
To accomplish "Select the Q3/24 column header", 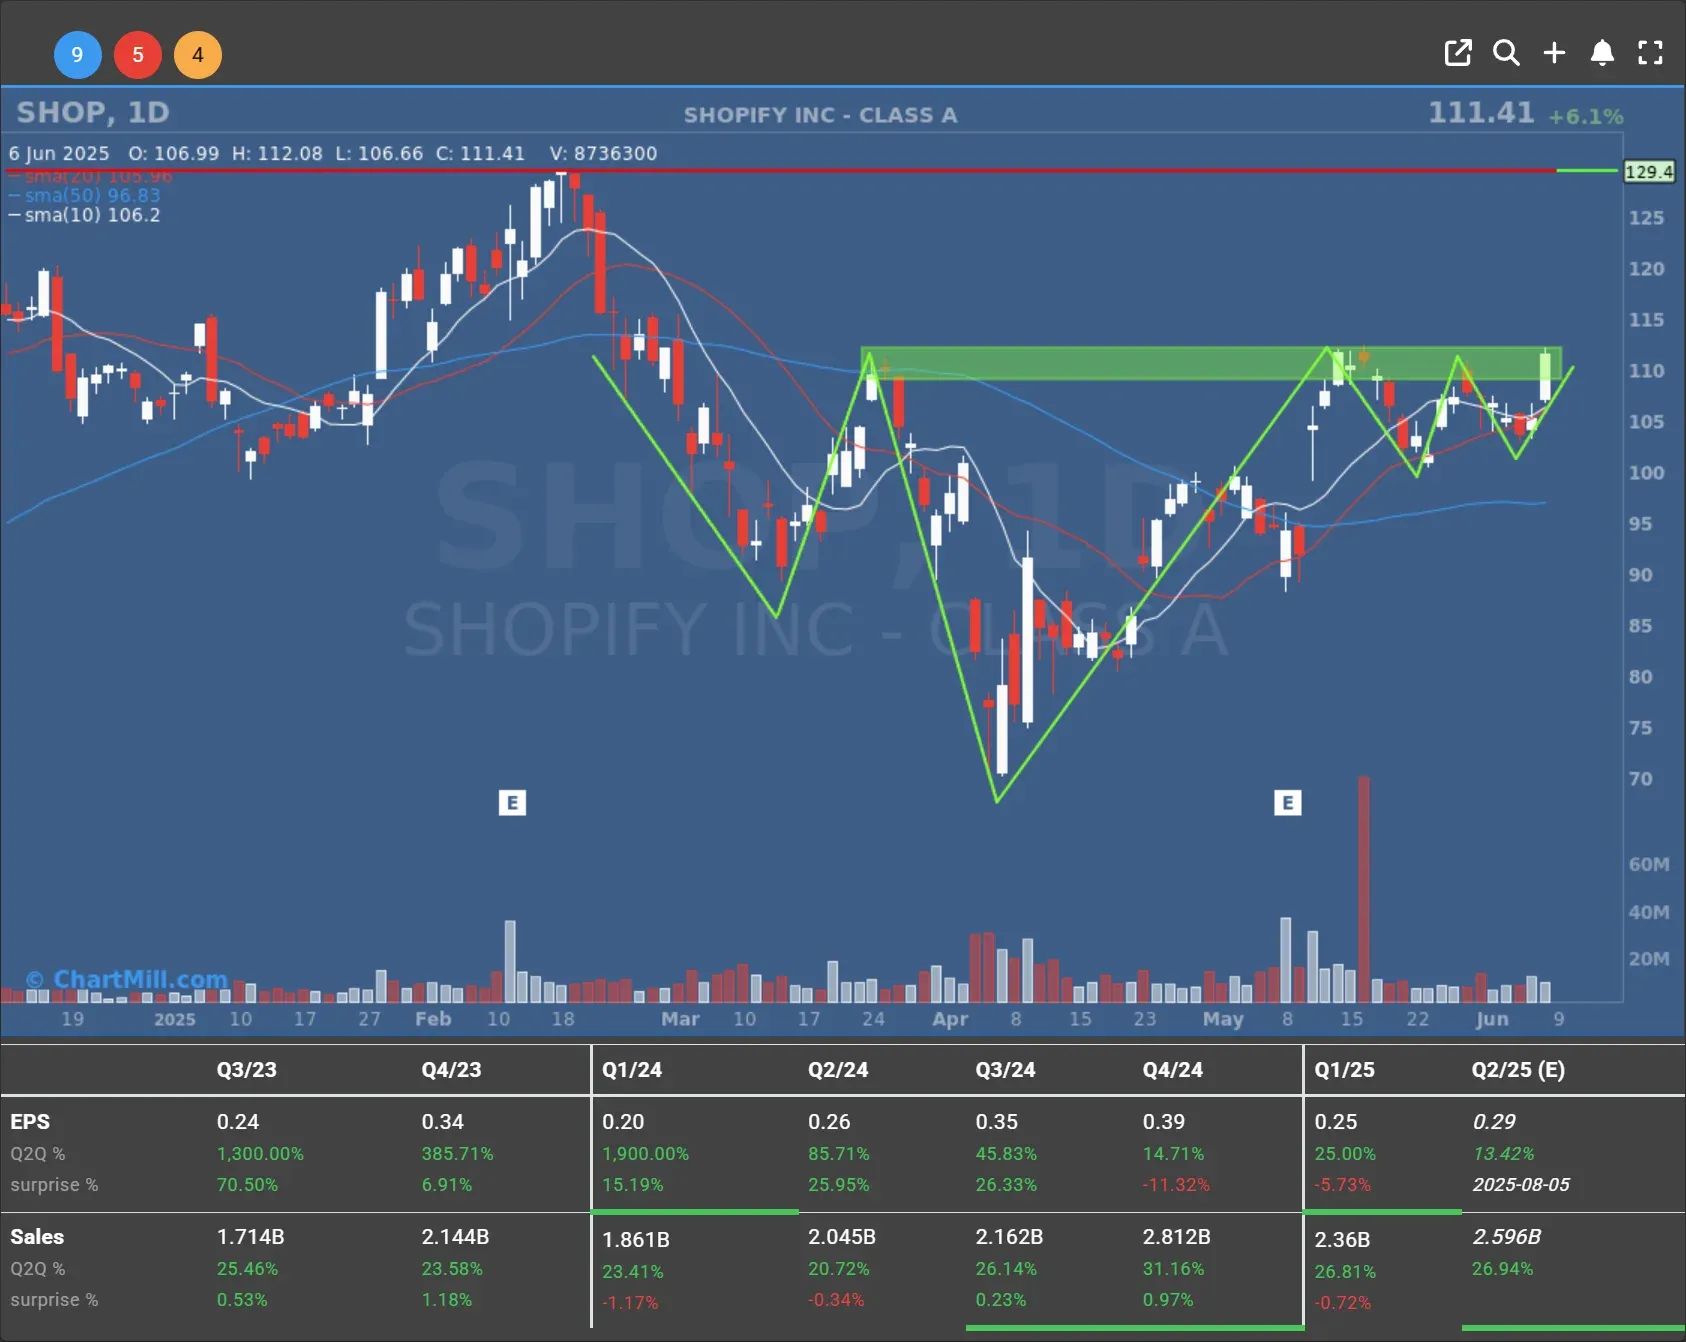I will pyautogui.click(x=1006, y=1069).
